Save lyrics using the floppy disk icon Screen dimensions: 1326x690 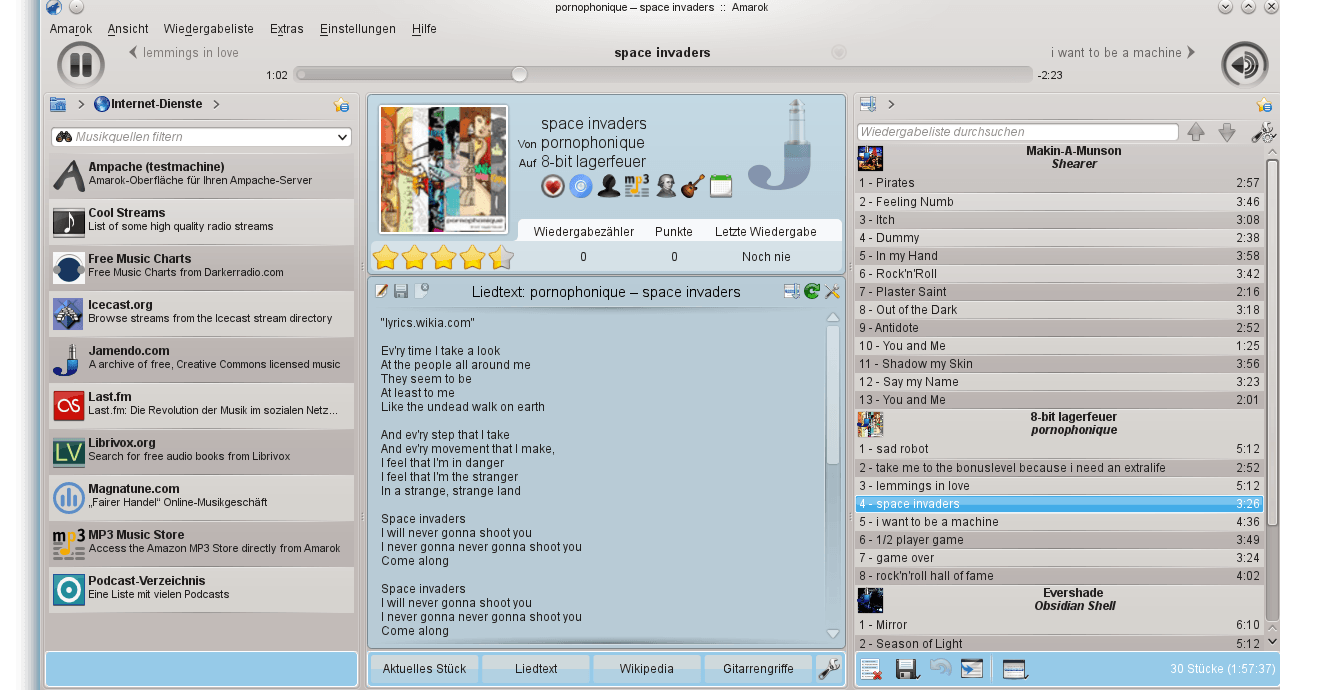401,291
